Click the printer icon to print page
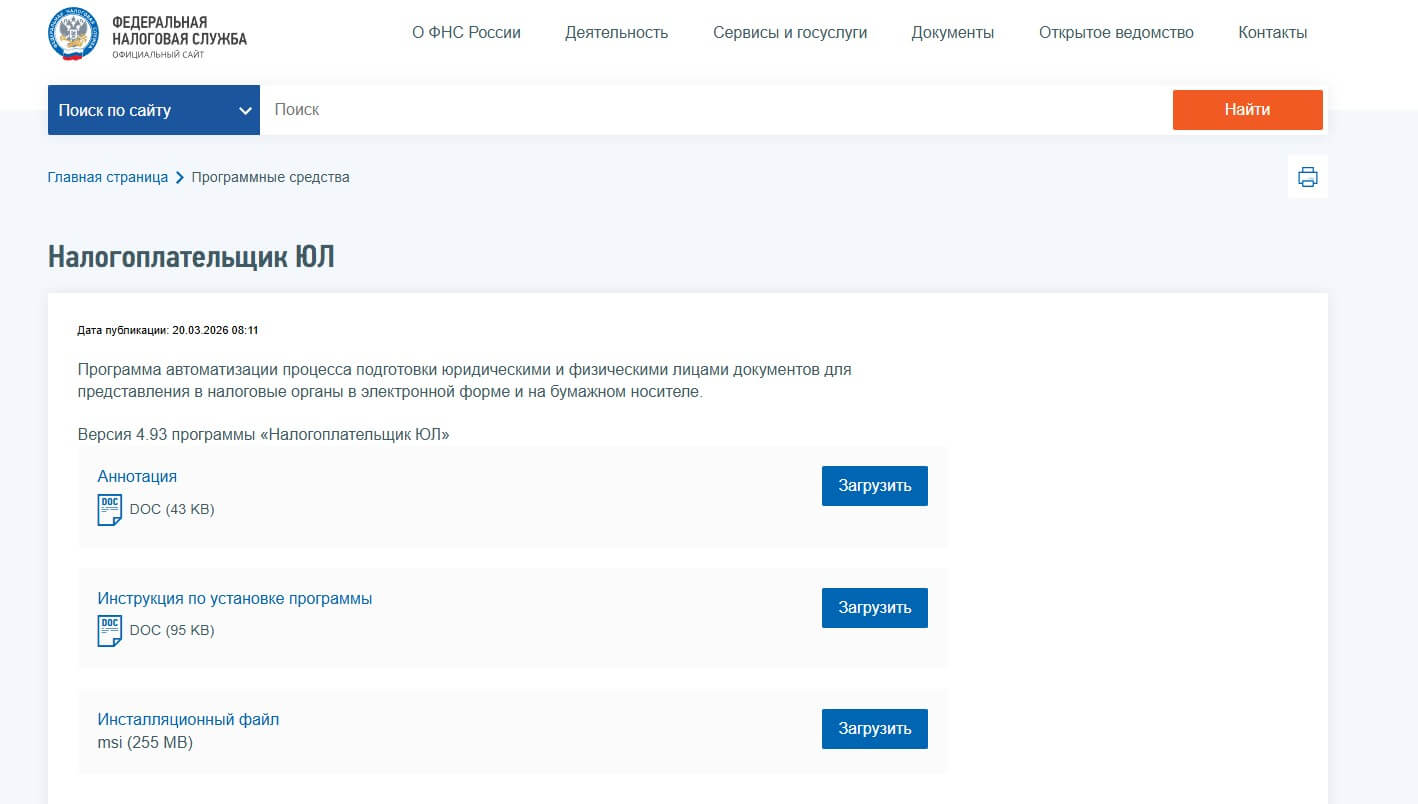 pos(1307,177)
